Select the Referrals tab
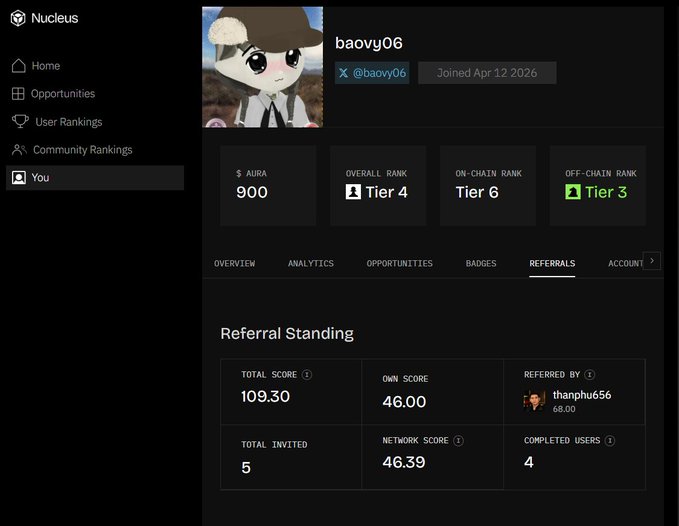 pos(552,263)
